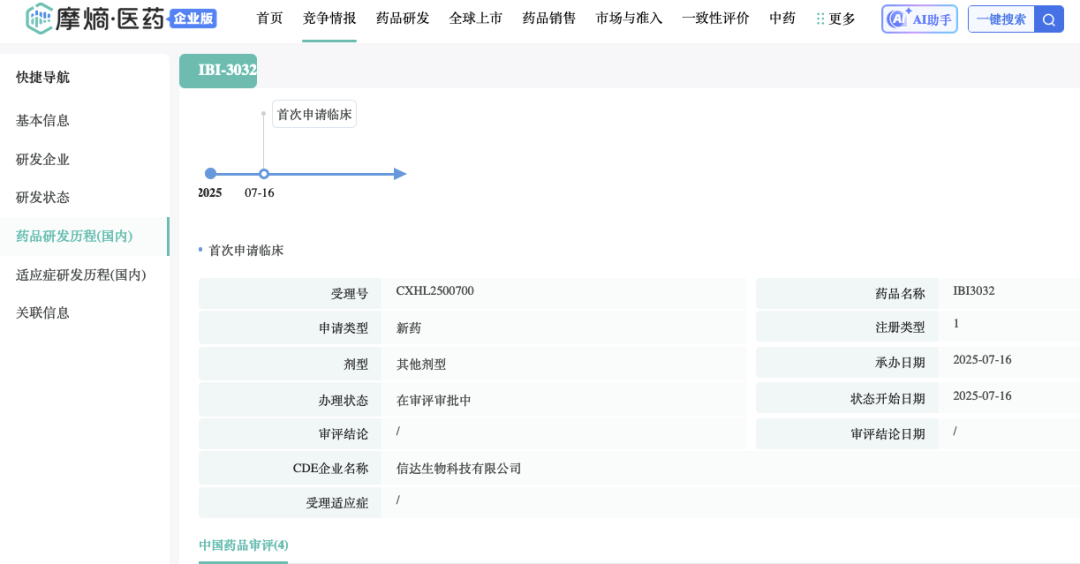Go to 基本信息 in quick navigation
The height and width of the screenshot is (564, 1080).
(x=43, y=121)
